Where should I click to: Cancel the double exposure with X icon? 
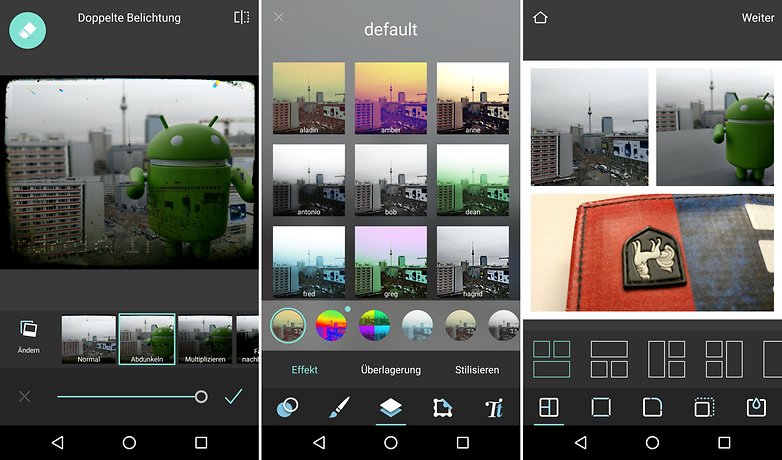coord(24,397)
